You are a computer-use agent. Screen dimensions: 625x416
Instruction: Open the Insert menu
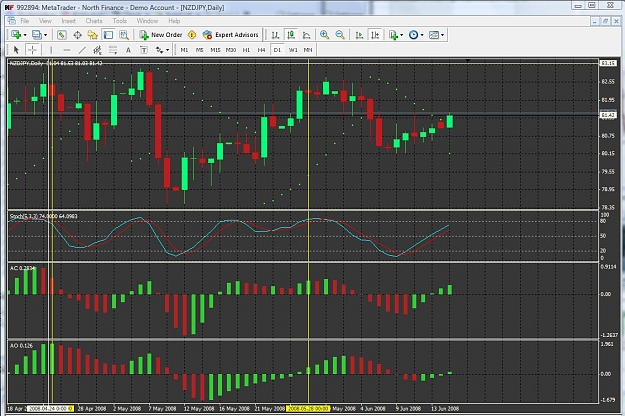(x=69, y=21)
